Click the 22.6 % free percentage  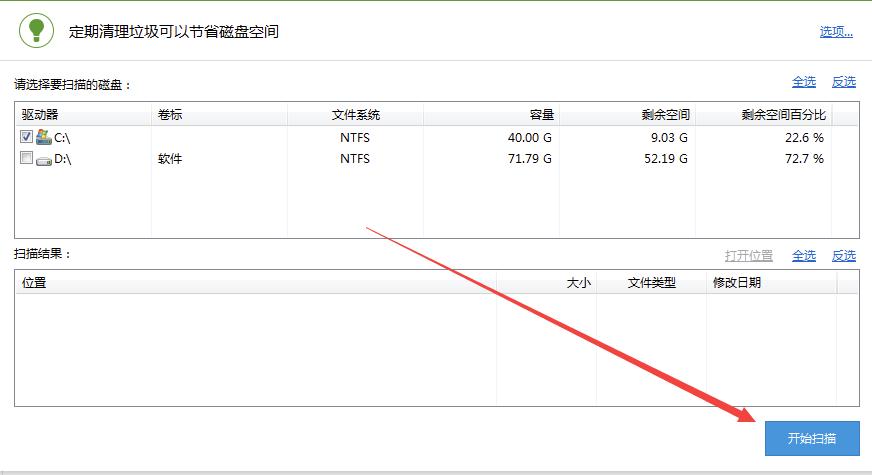point(804,137)
